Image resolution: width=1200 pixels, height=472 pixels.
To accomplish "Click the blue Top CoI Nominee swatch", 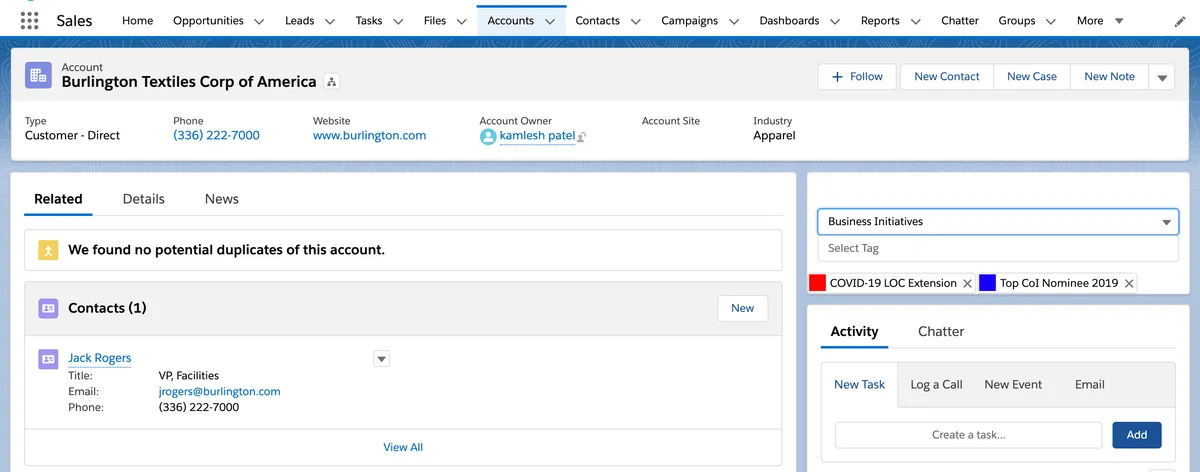I will point(987,283).
